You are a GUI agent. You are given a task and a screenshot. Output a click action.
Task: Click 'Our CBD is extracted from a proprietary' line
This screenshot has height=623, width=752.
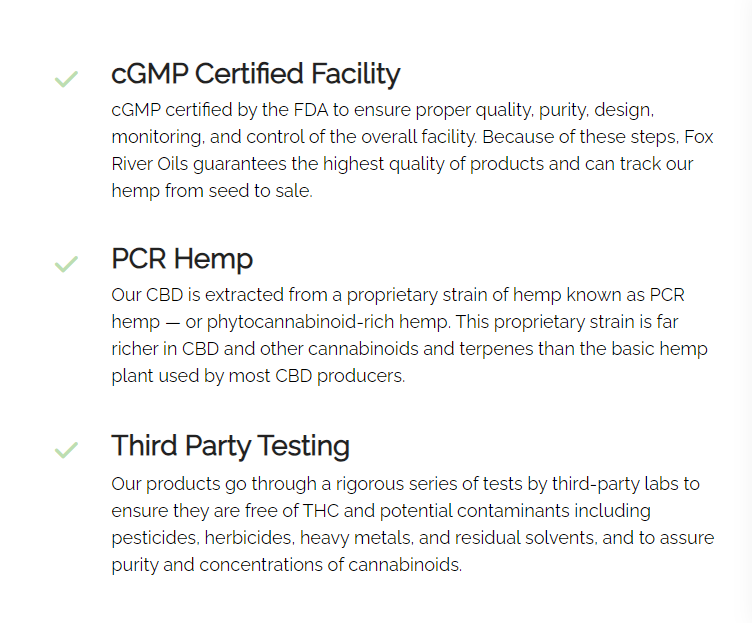click(x=398, y=295)
